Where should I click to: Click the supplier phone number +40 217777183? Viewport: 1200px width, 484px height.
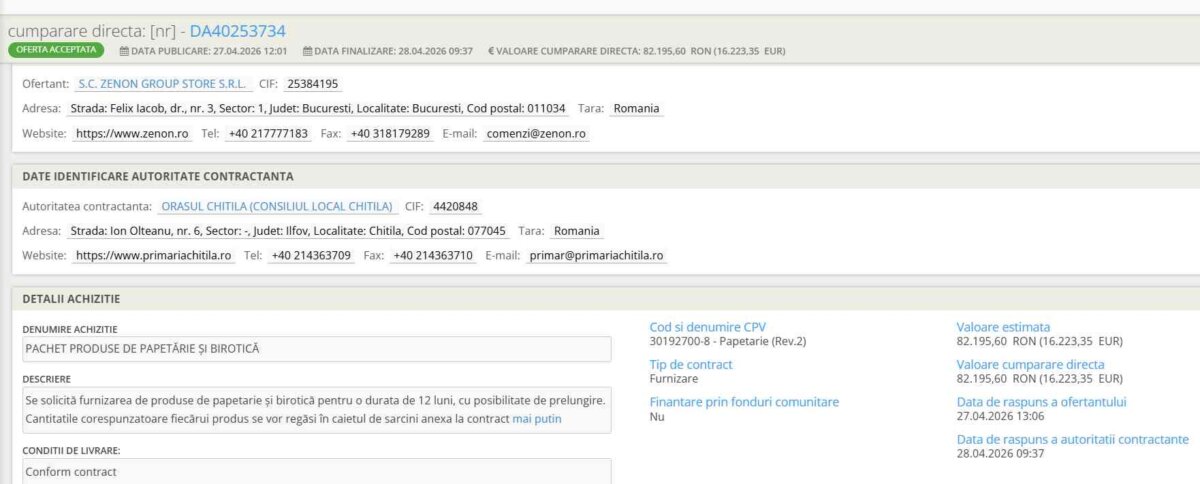(268, 133)
